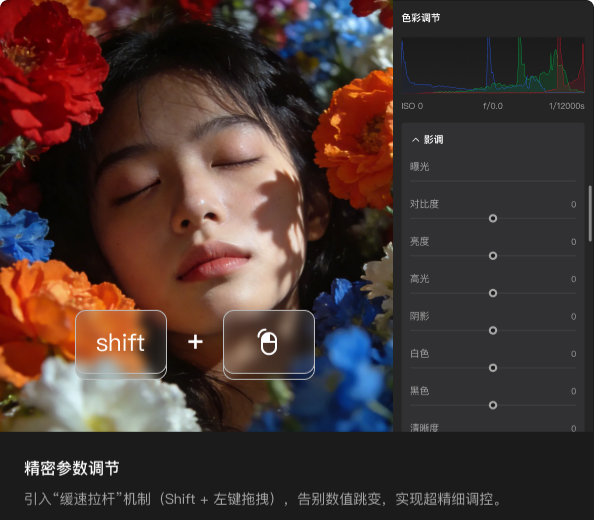Click the 亮度 slider handle
Viewport: 594px width, 520px height.
(493, 256)
